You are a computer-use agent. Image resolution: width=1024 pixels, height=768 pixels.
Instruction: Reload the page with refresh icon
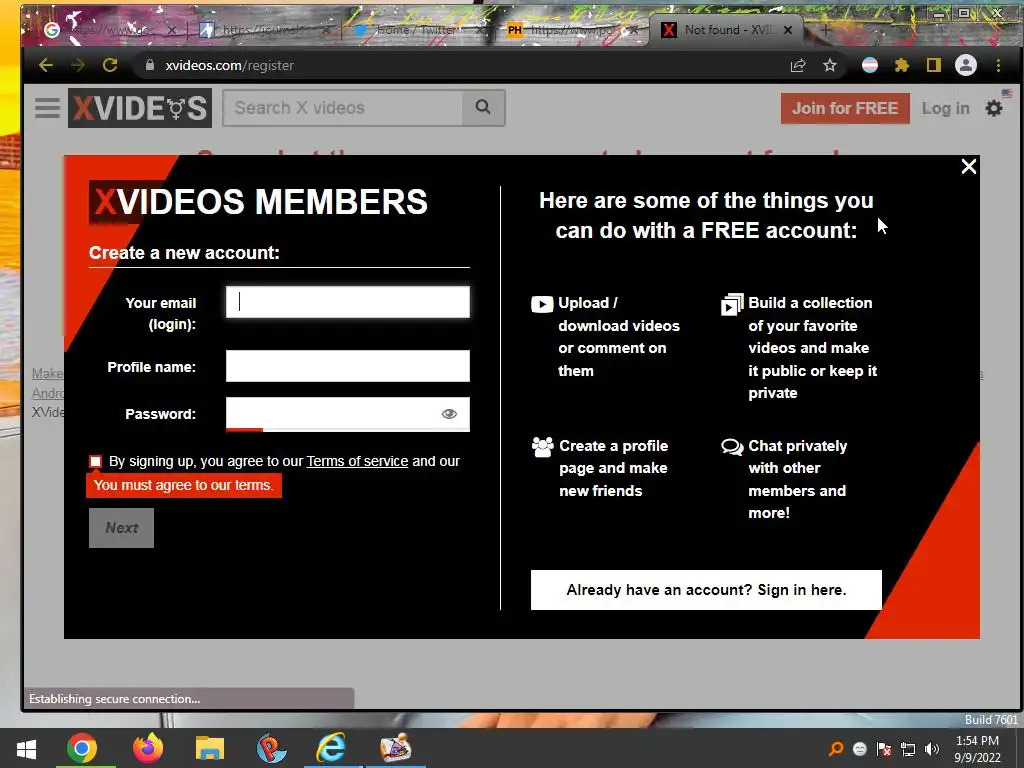click(x=110, y=65)
